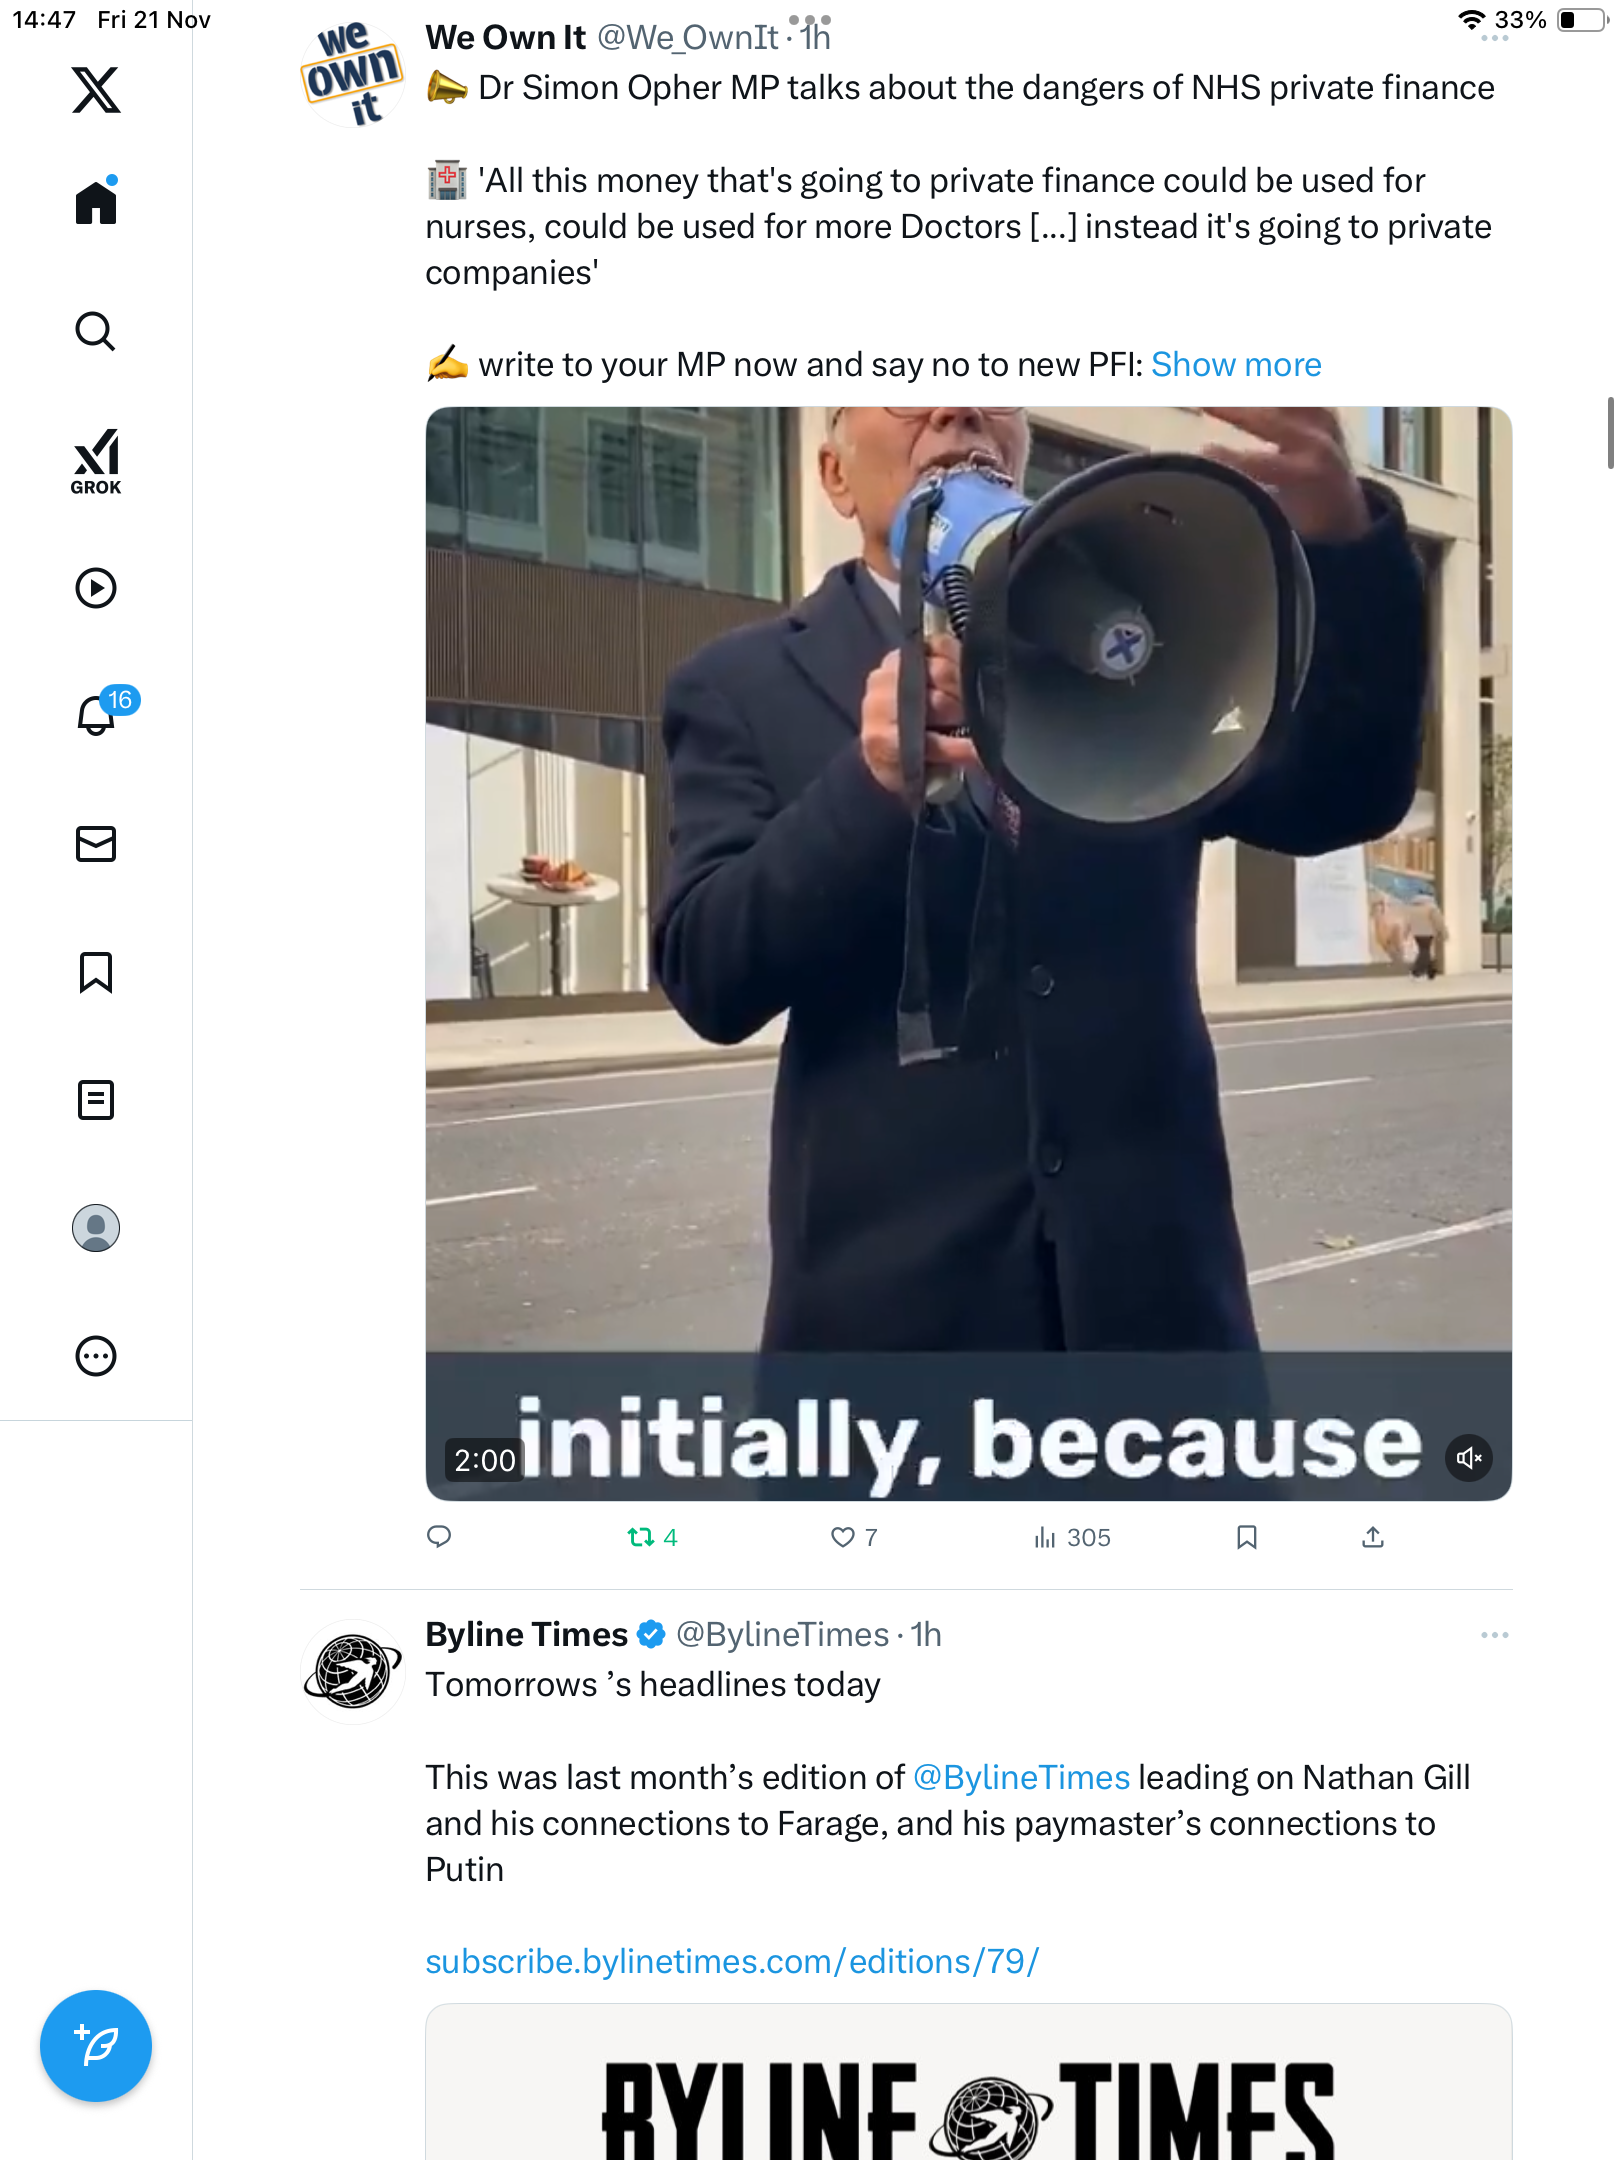1620x2160 pixels.
Task: Open the Lists icon in sidebar
Action: tap(96, 1100)
